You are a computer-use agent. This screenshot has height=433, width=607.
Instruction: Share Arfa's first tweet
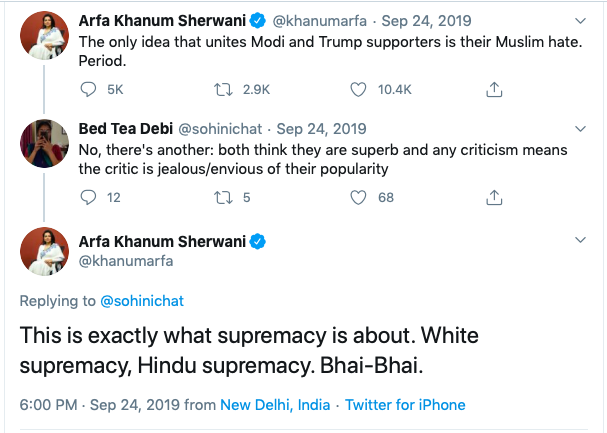click(493, 89)
